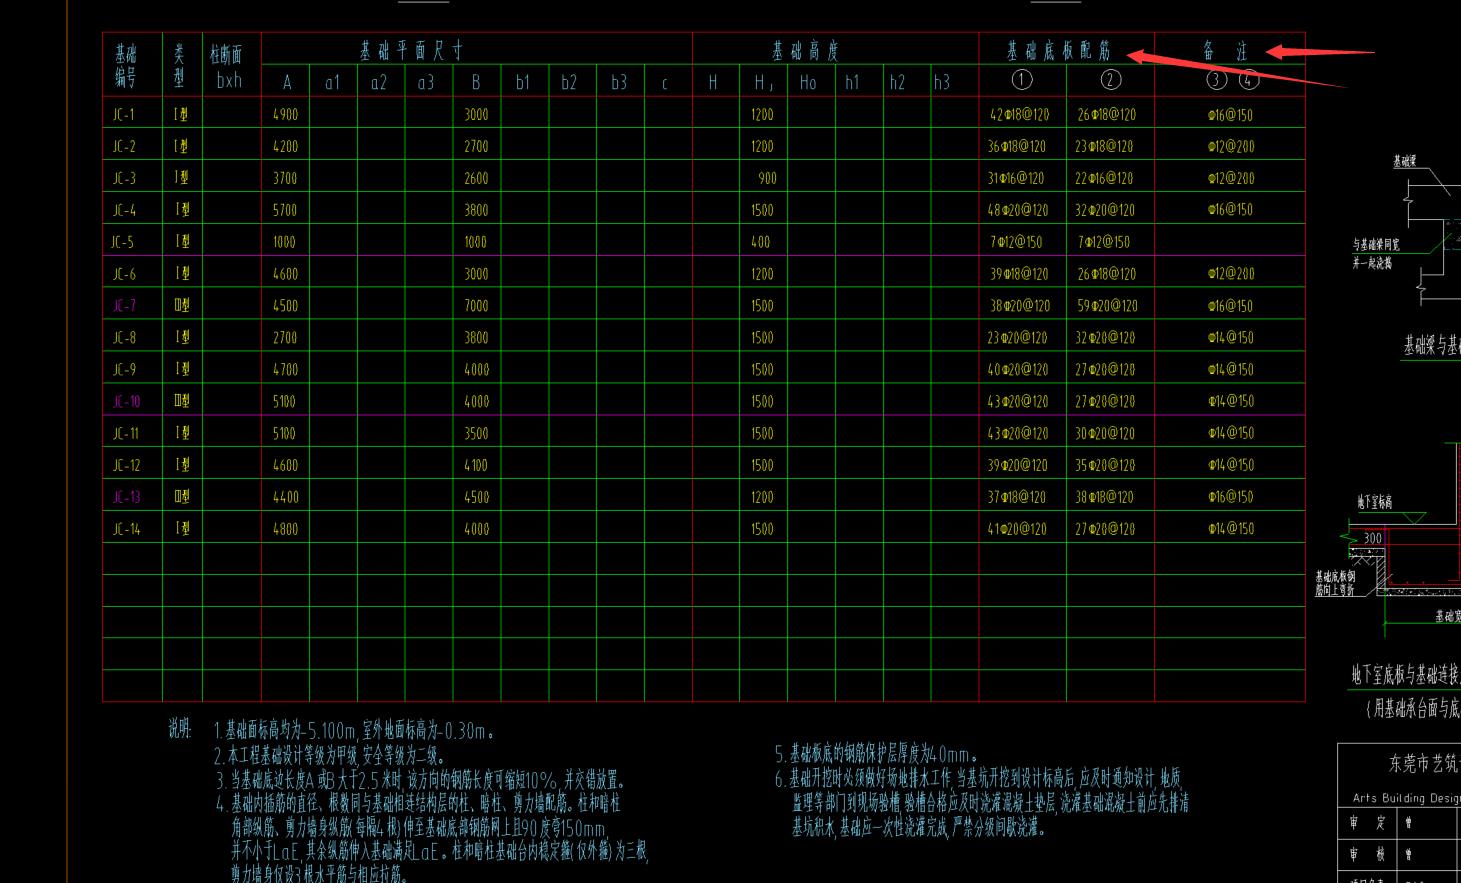Select the "a1" sub-column header
This screenshot has width=1461, height=883.
click(x=333, y=82)
